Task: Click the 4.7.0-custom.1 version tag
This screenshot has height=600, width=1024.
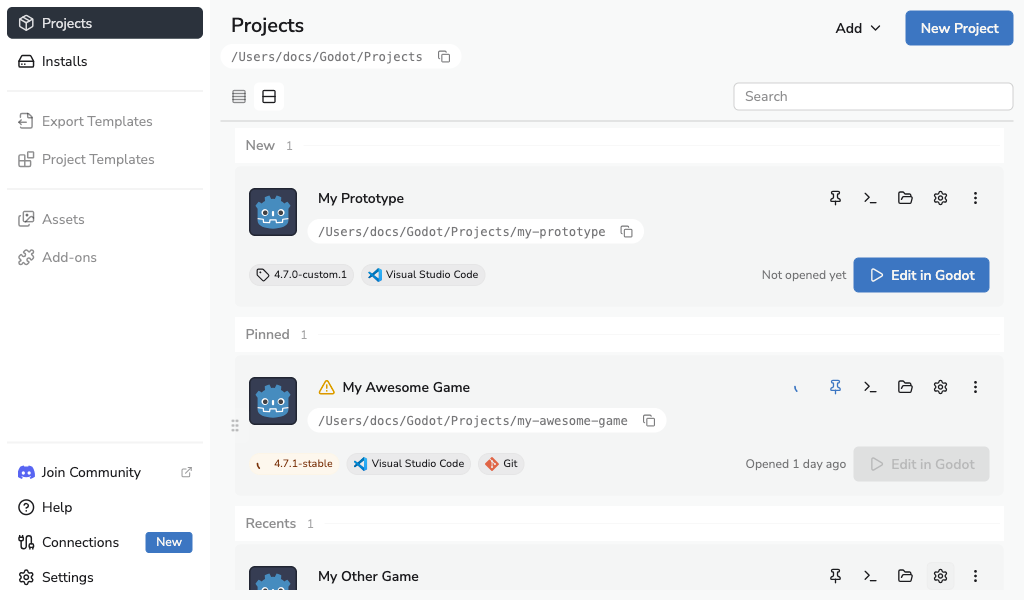Action: pyautogui.click(x=301, y=275)
